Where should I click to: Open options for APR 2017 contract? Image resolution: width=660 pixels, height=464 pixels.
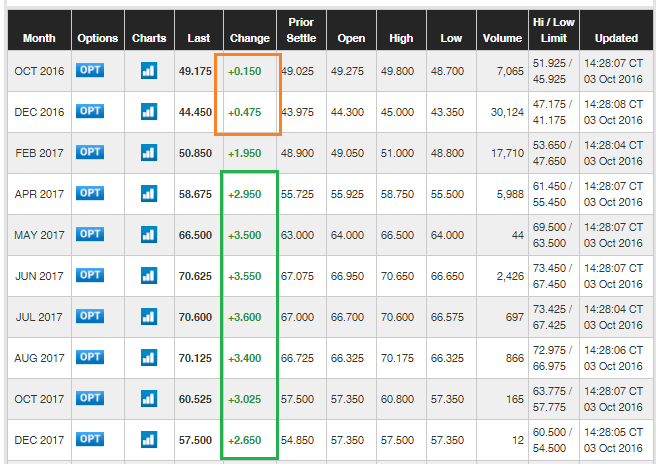click(91, 192)
